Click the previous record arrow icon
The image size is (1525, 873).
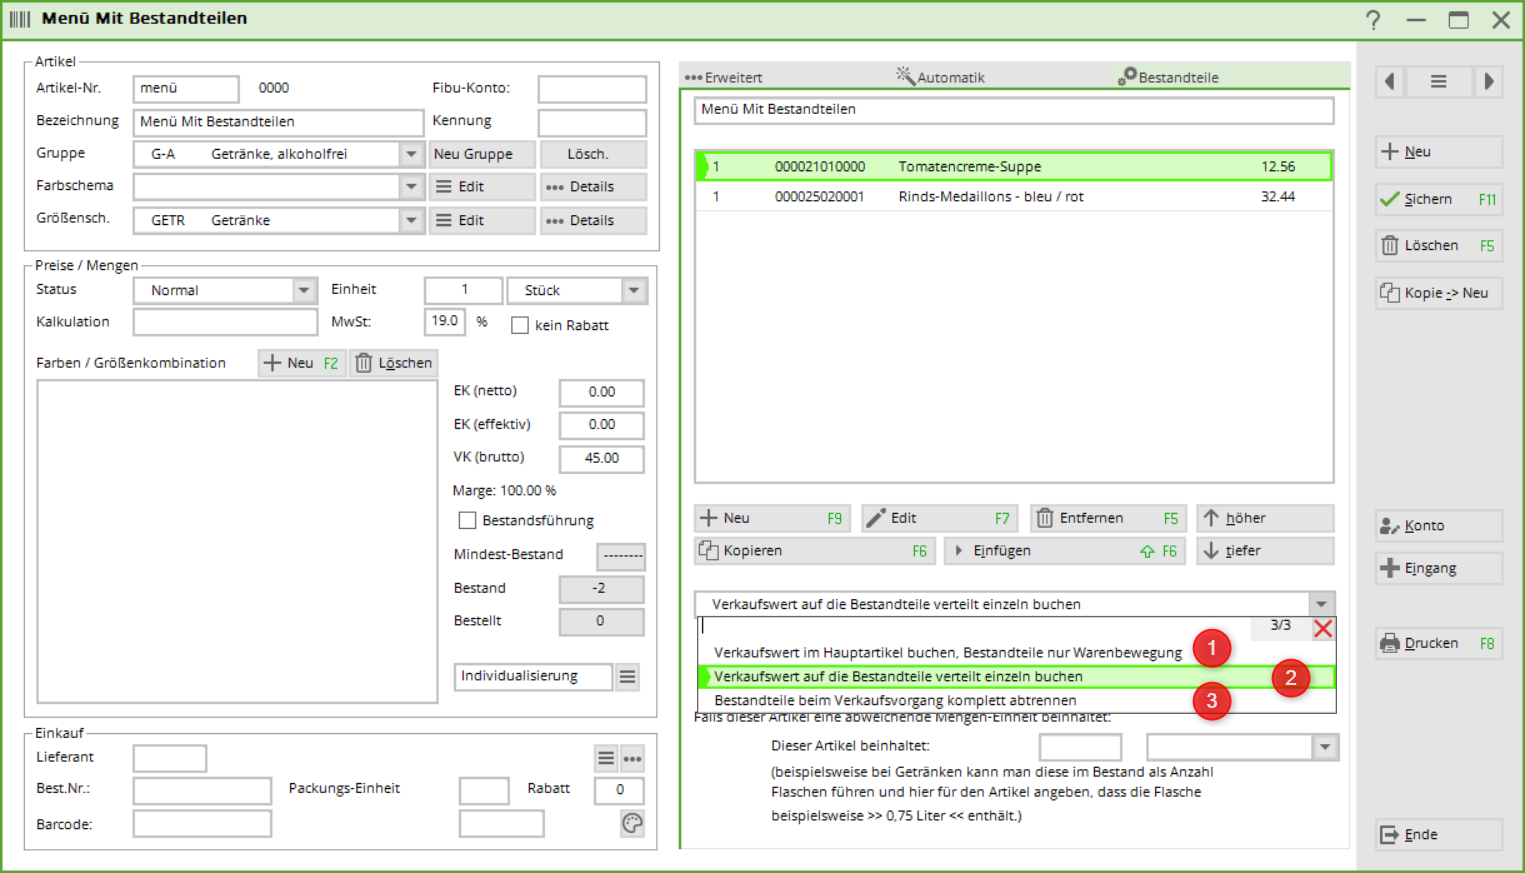pos(1389,82)
